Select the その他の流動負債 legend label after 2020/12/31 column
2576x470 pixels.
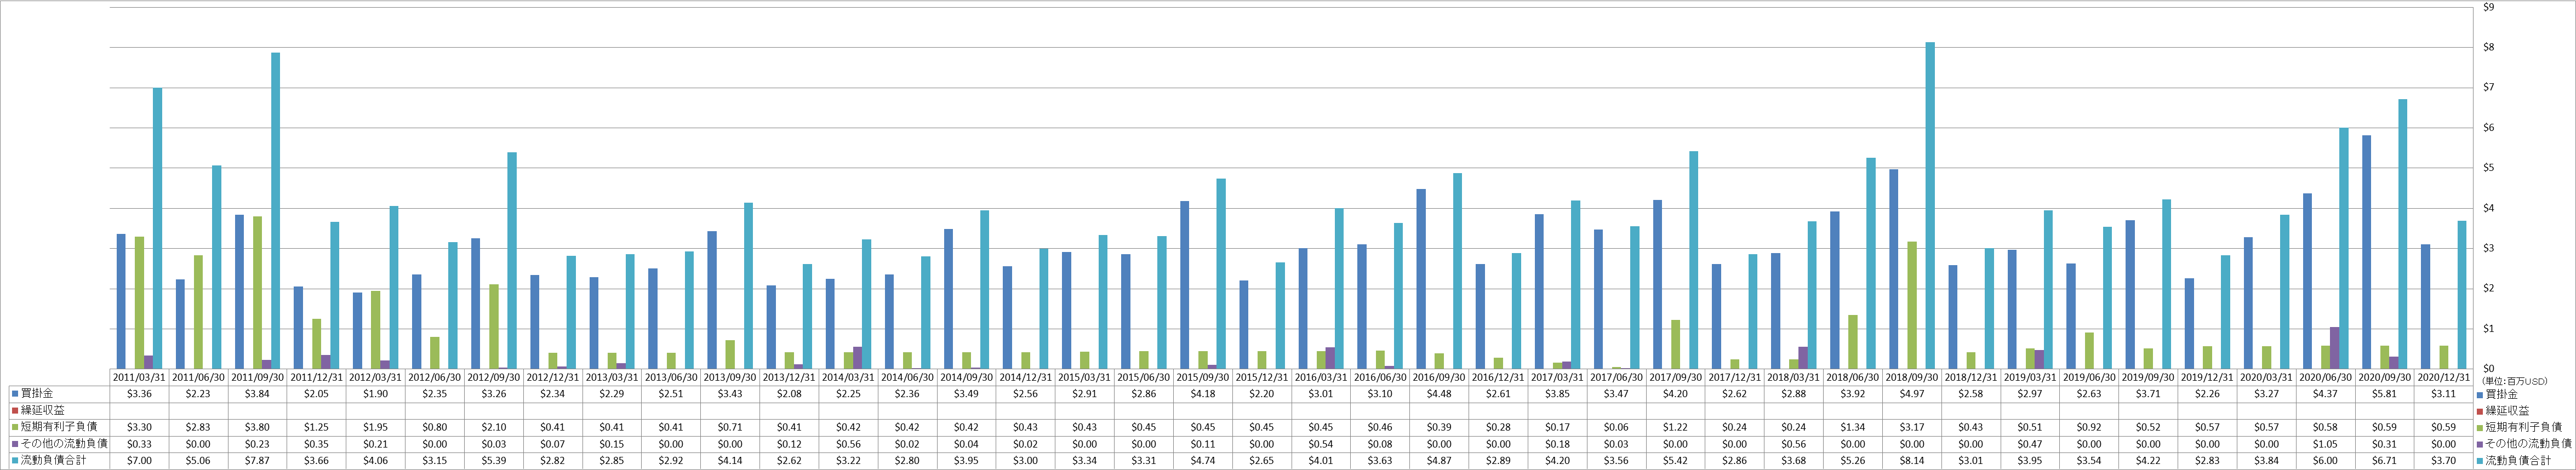click(2528, 444)
